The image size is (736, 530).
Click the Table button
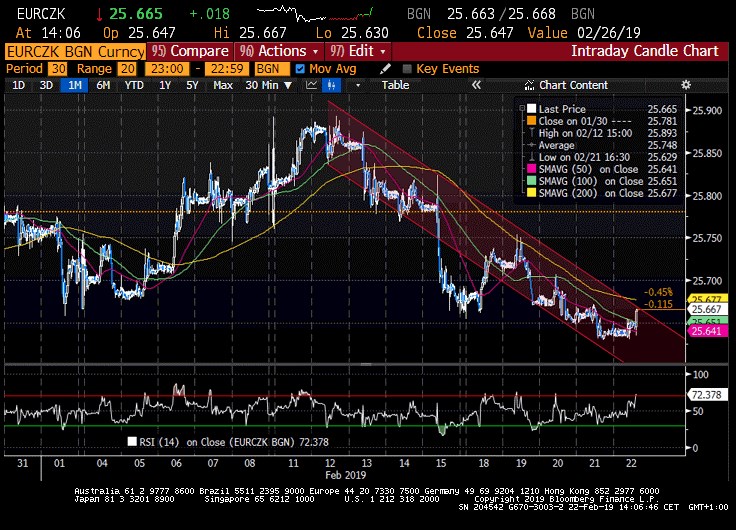point(395,85)
